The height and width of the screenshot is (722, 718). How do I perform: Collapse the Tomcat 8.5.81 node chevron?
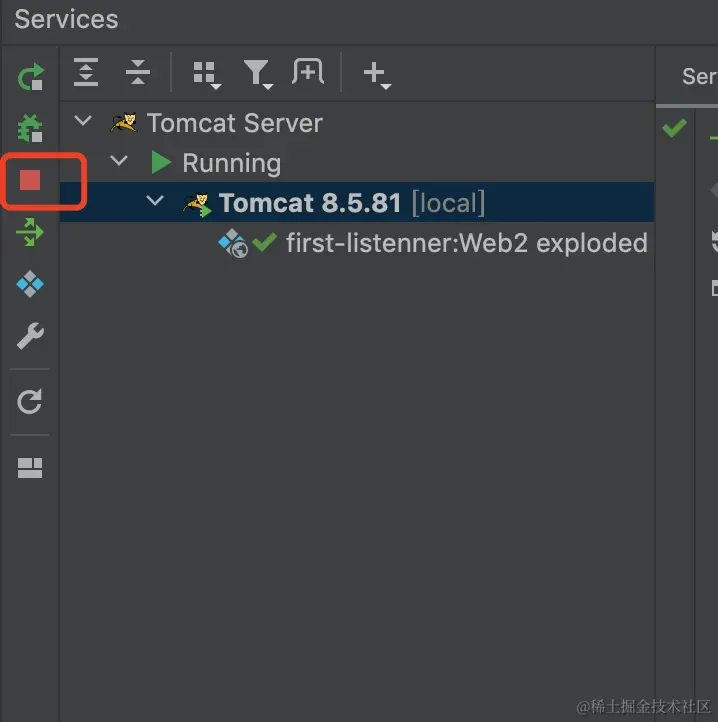pyautogui.click(x=155, y=202)
